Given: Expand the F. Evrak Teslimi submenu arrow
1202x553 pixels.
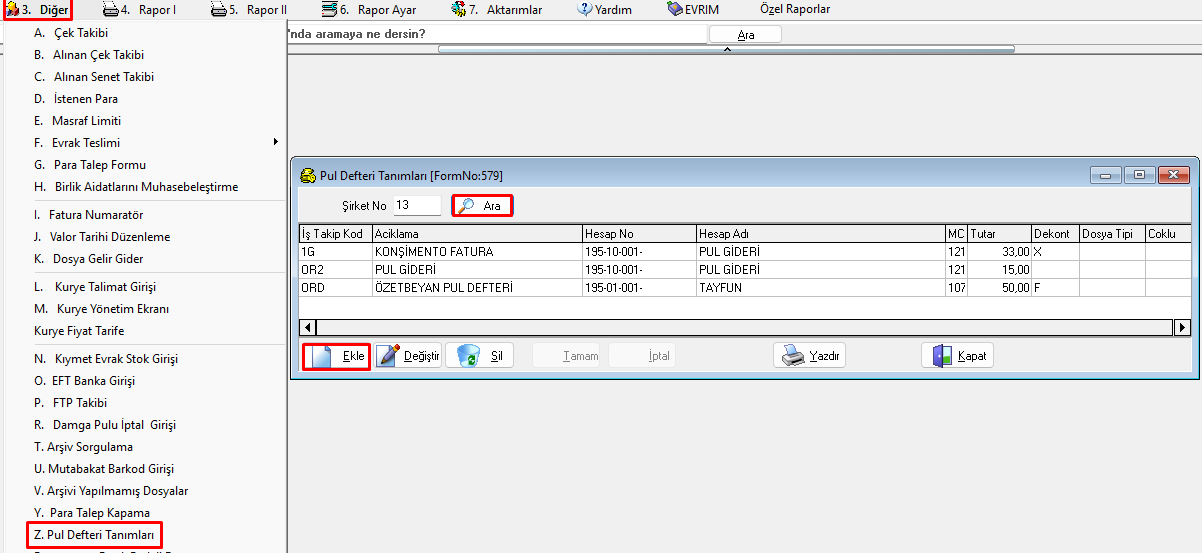Looking at the screenshot, I should pyautogui.click(x=275, y=142).
